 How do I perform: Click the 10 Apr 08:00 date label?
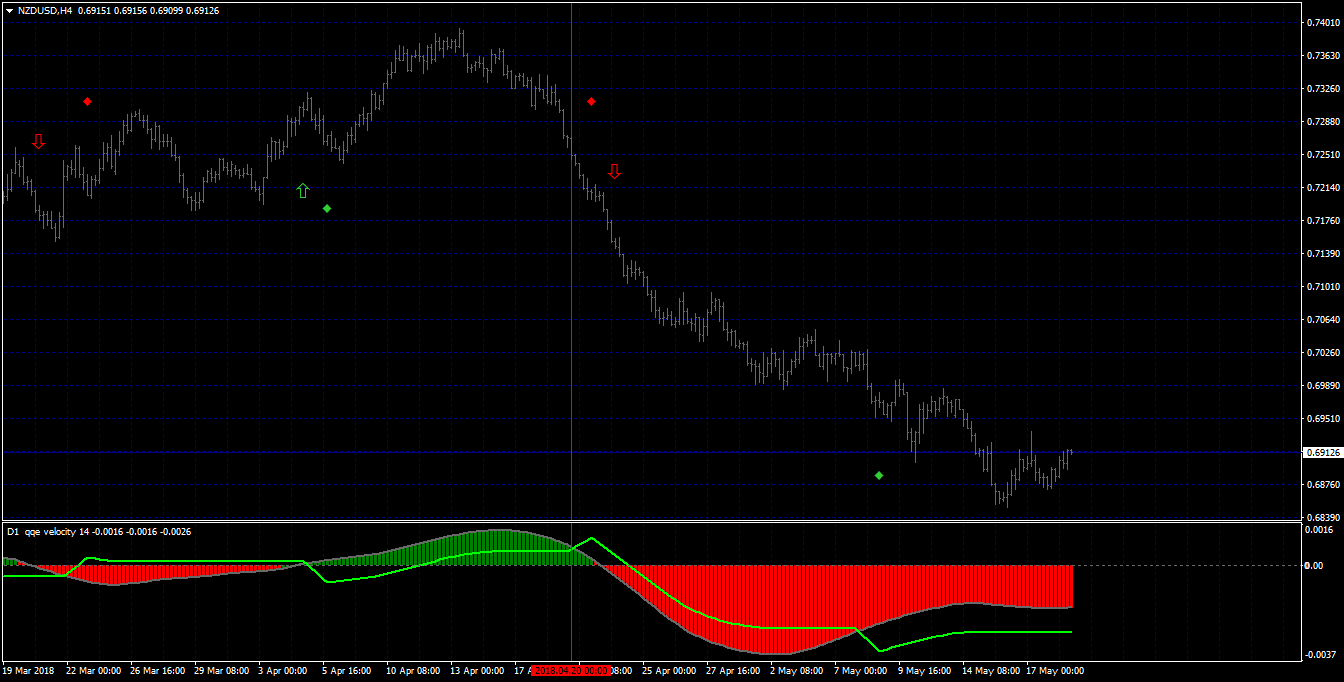[x=414, y=670]
